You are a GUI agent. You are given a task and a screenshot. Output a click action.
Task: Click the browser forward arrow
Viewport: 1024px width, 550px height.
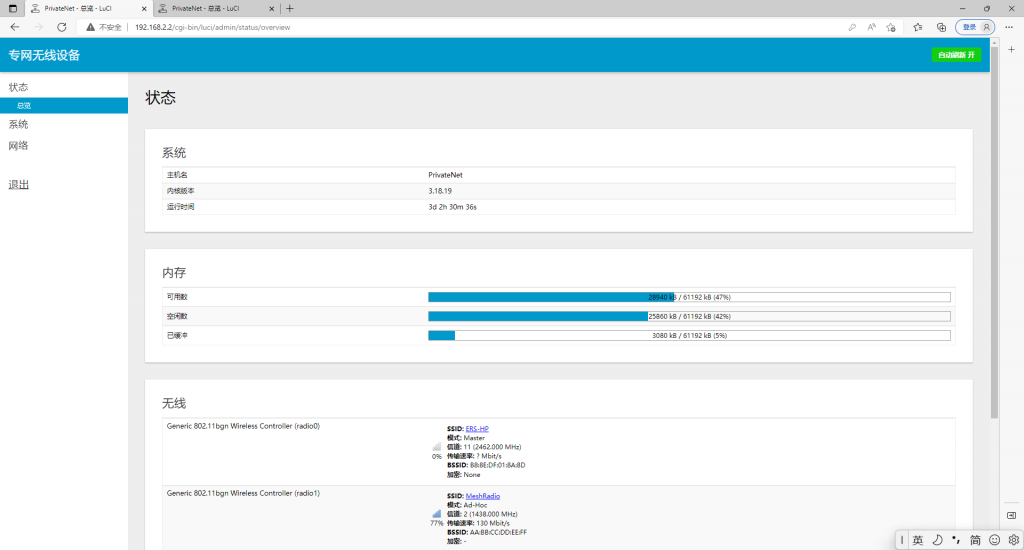[x=38, y=27]
